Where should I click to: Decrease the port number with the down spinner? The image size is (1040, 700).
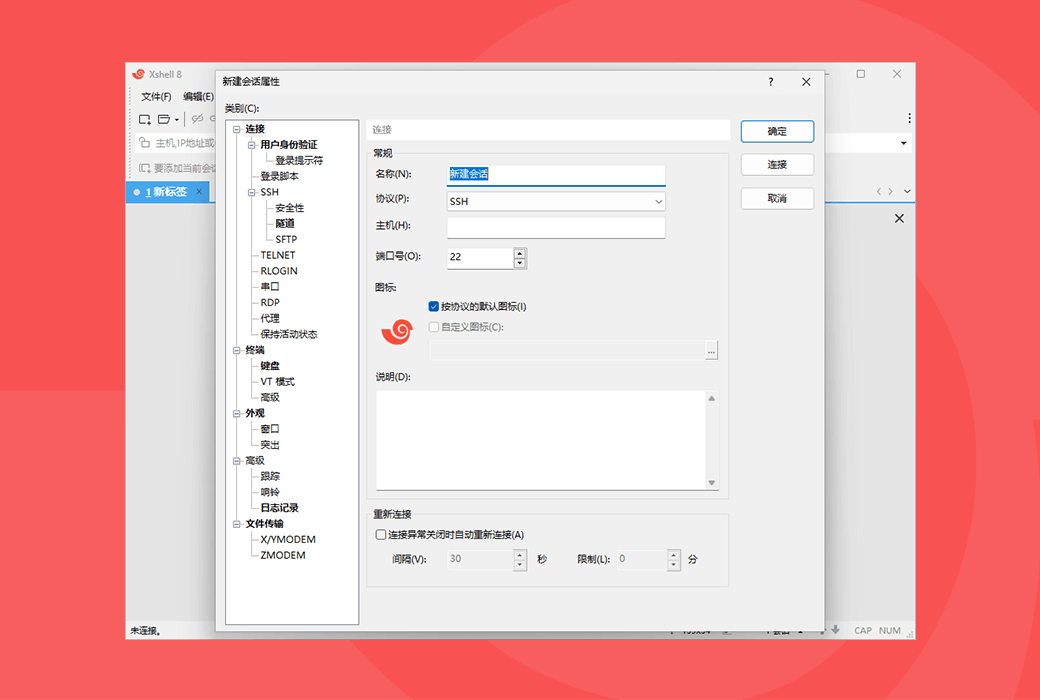pos(520,263)
